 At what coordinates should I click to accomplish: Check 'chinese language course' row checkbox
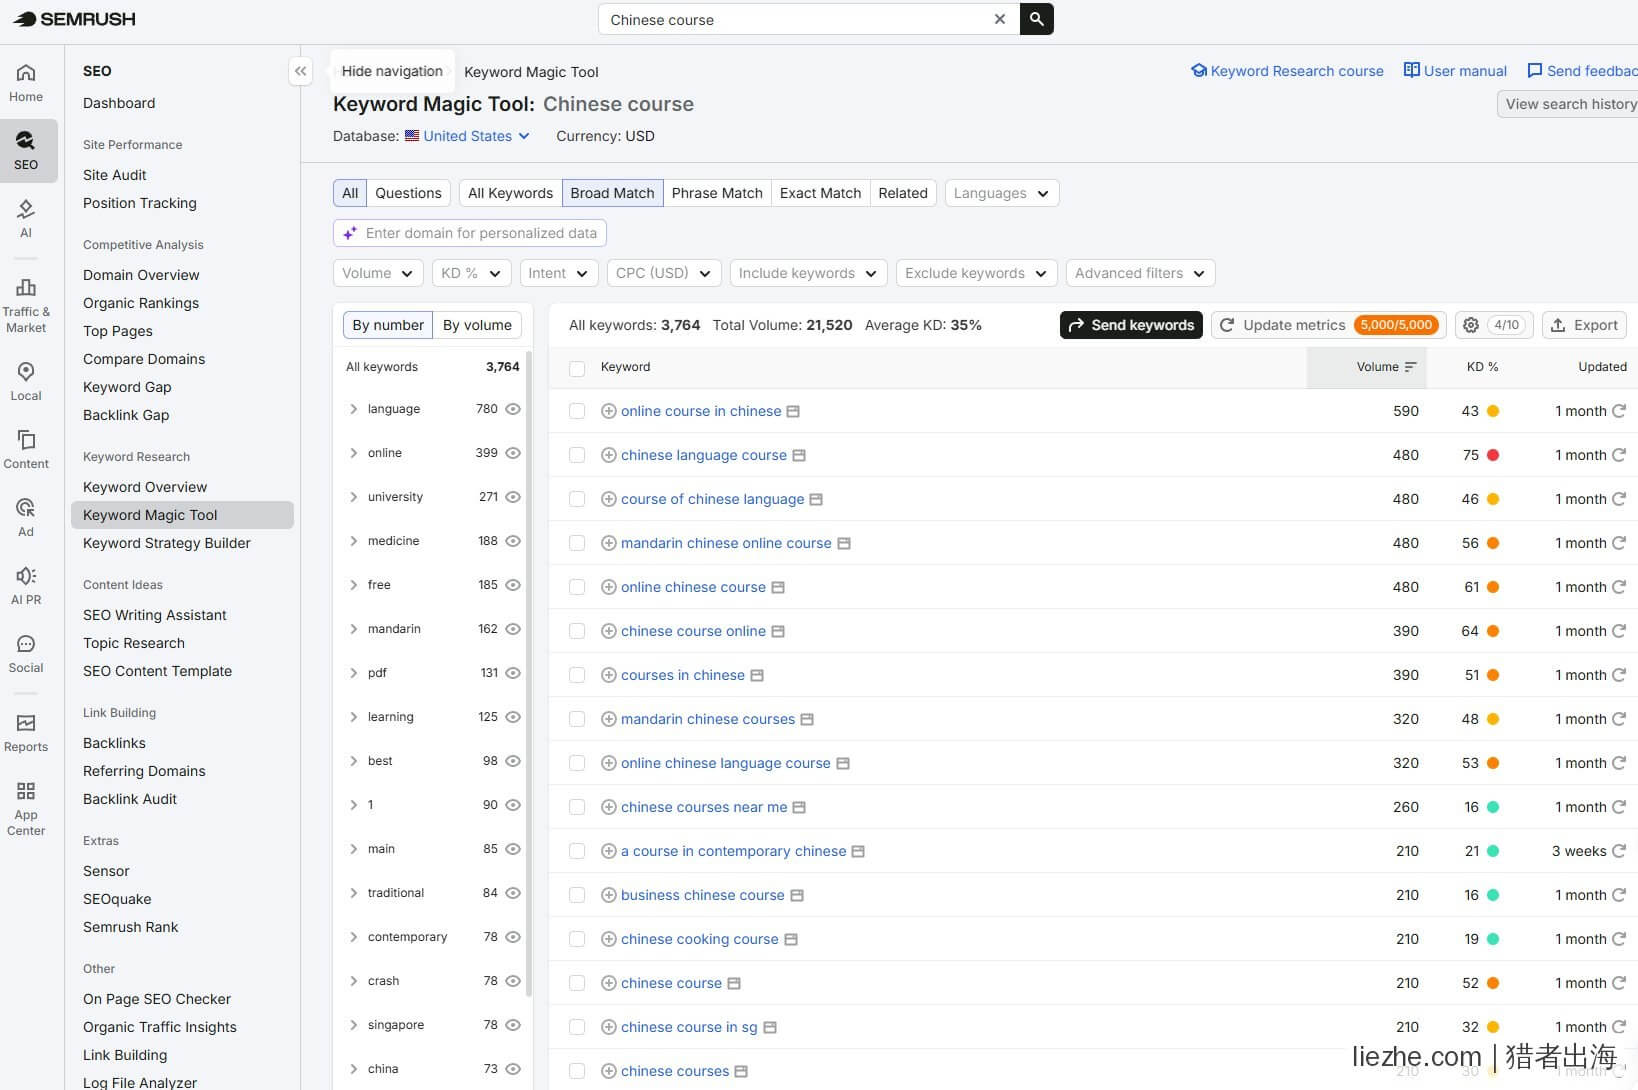tap(577, 455)
